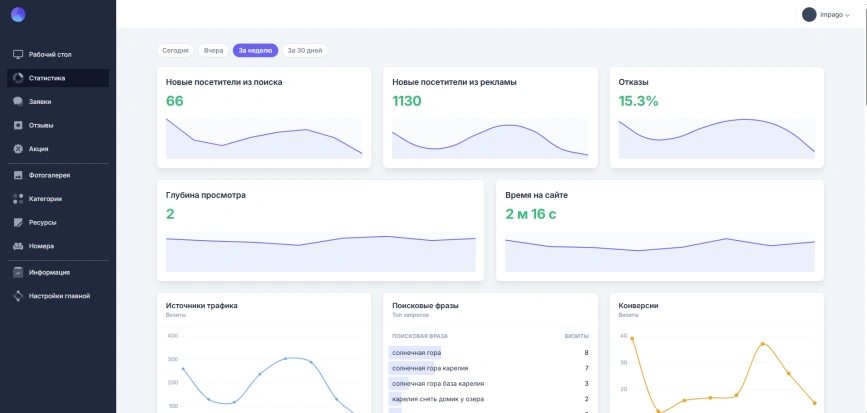
Task: Select the Категории dots icon
Action: 18,199
